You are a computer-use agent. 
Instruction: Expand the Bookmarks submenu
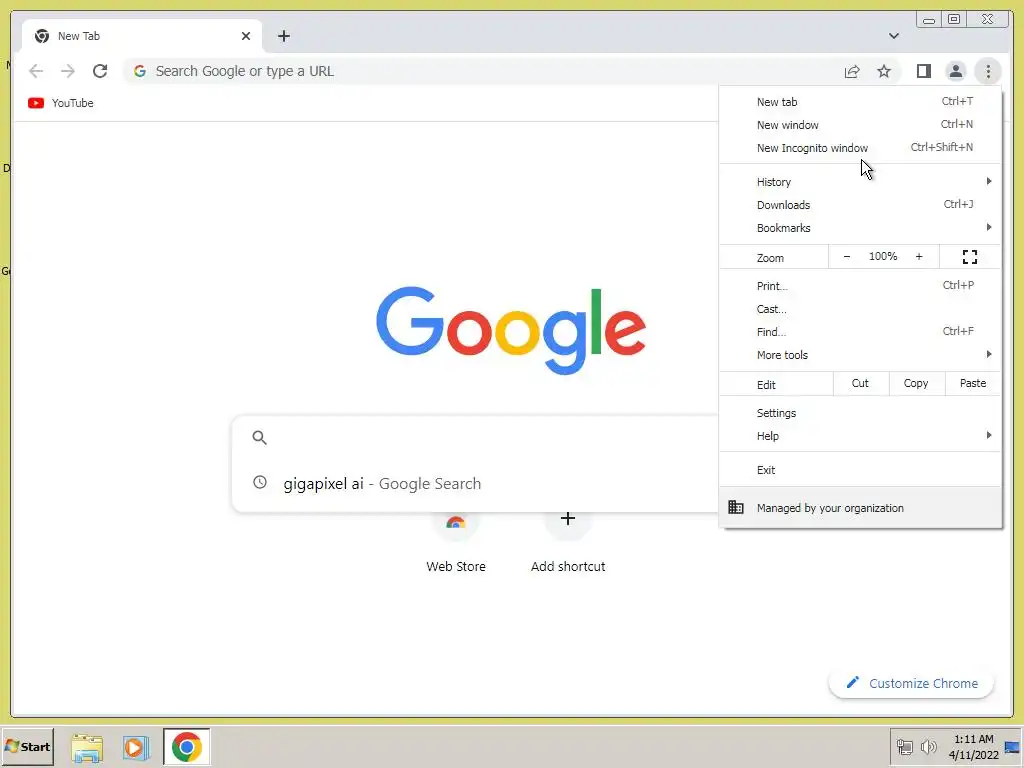(x=861, y=228)
